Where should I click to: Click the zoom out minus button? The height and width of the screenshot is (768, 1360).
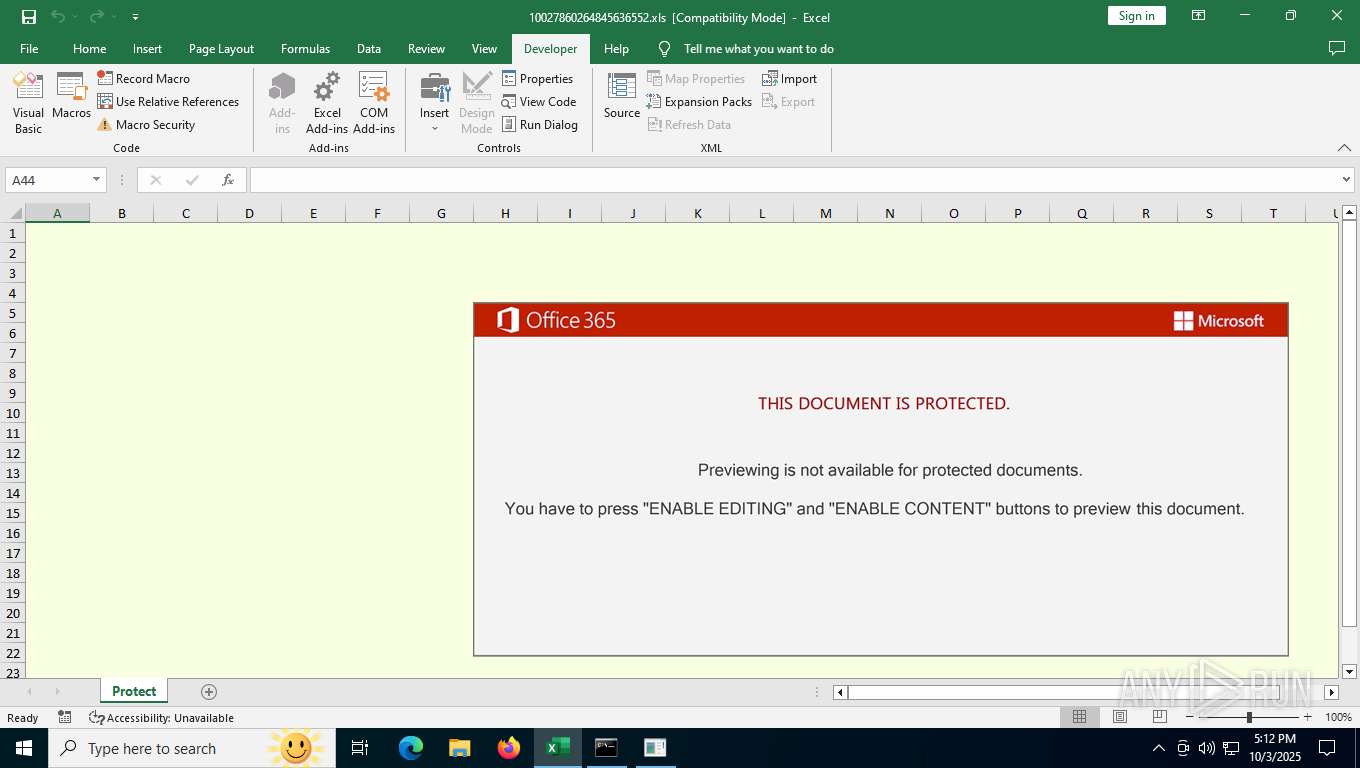tap(1190, 717)
